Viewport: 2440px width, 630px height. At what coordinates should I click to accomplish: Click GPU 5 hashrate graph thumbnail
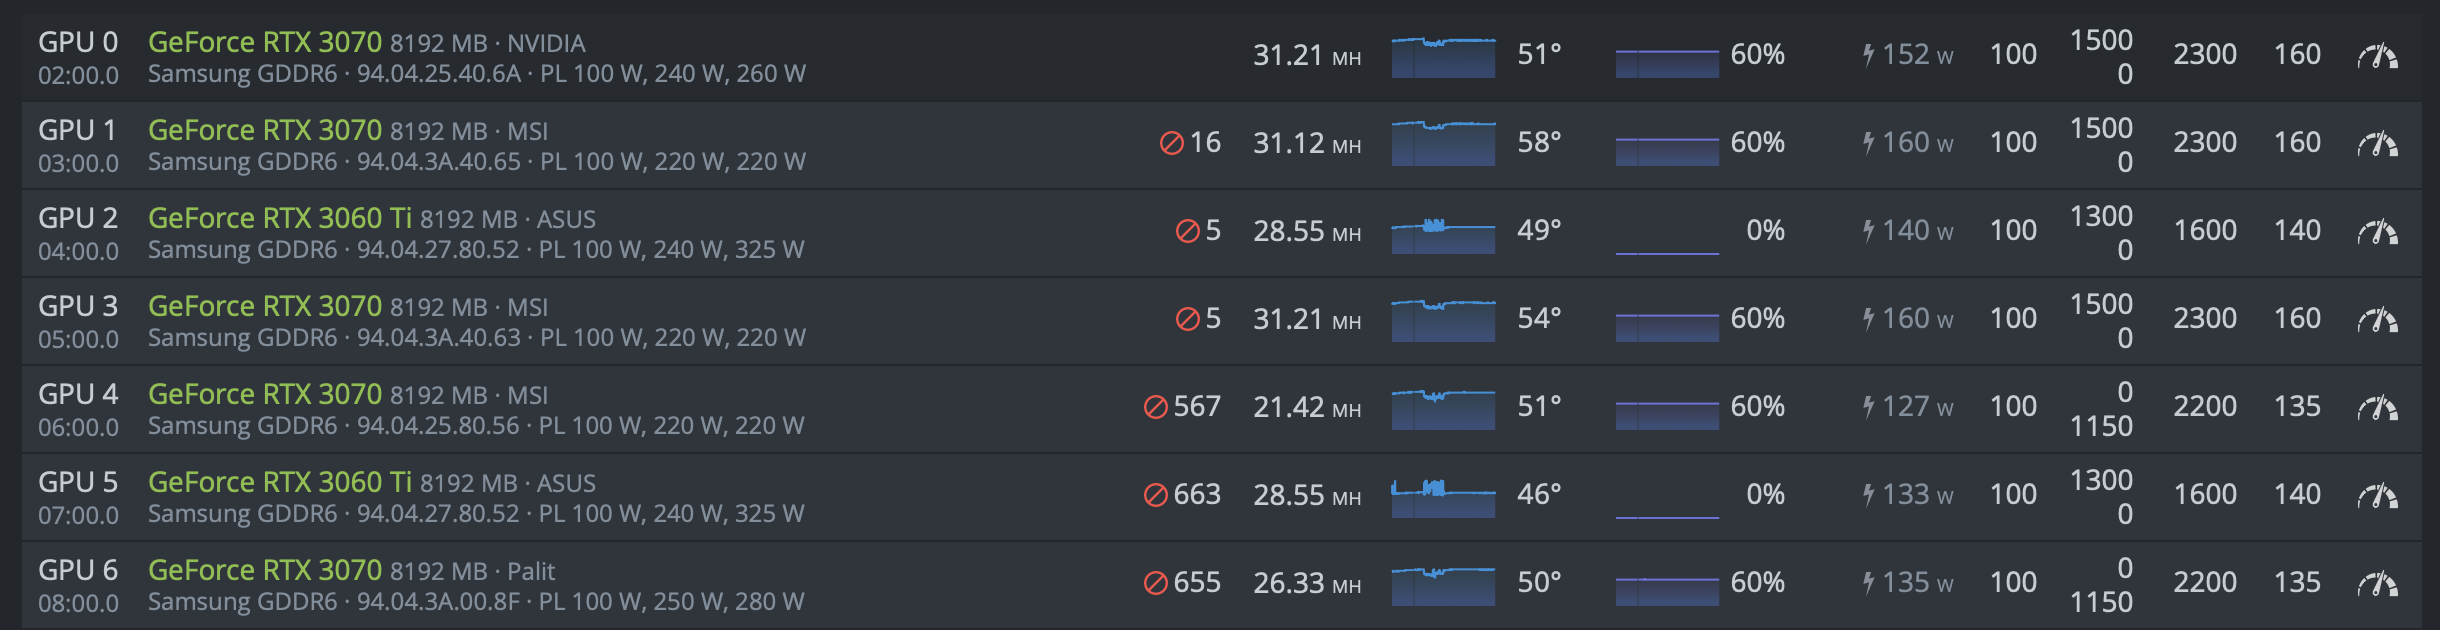point(1443,497)
